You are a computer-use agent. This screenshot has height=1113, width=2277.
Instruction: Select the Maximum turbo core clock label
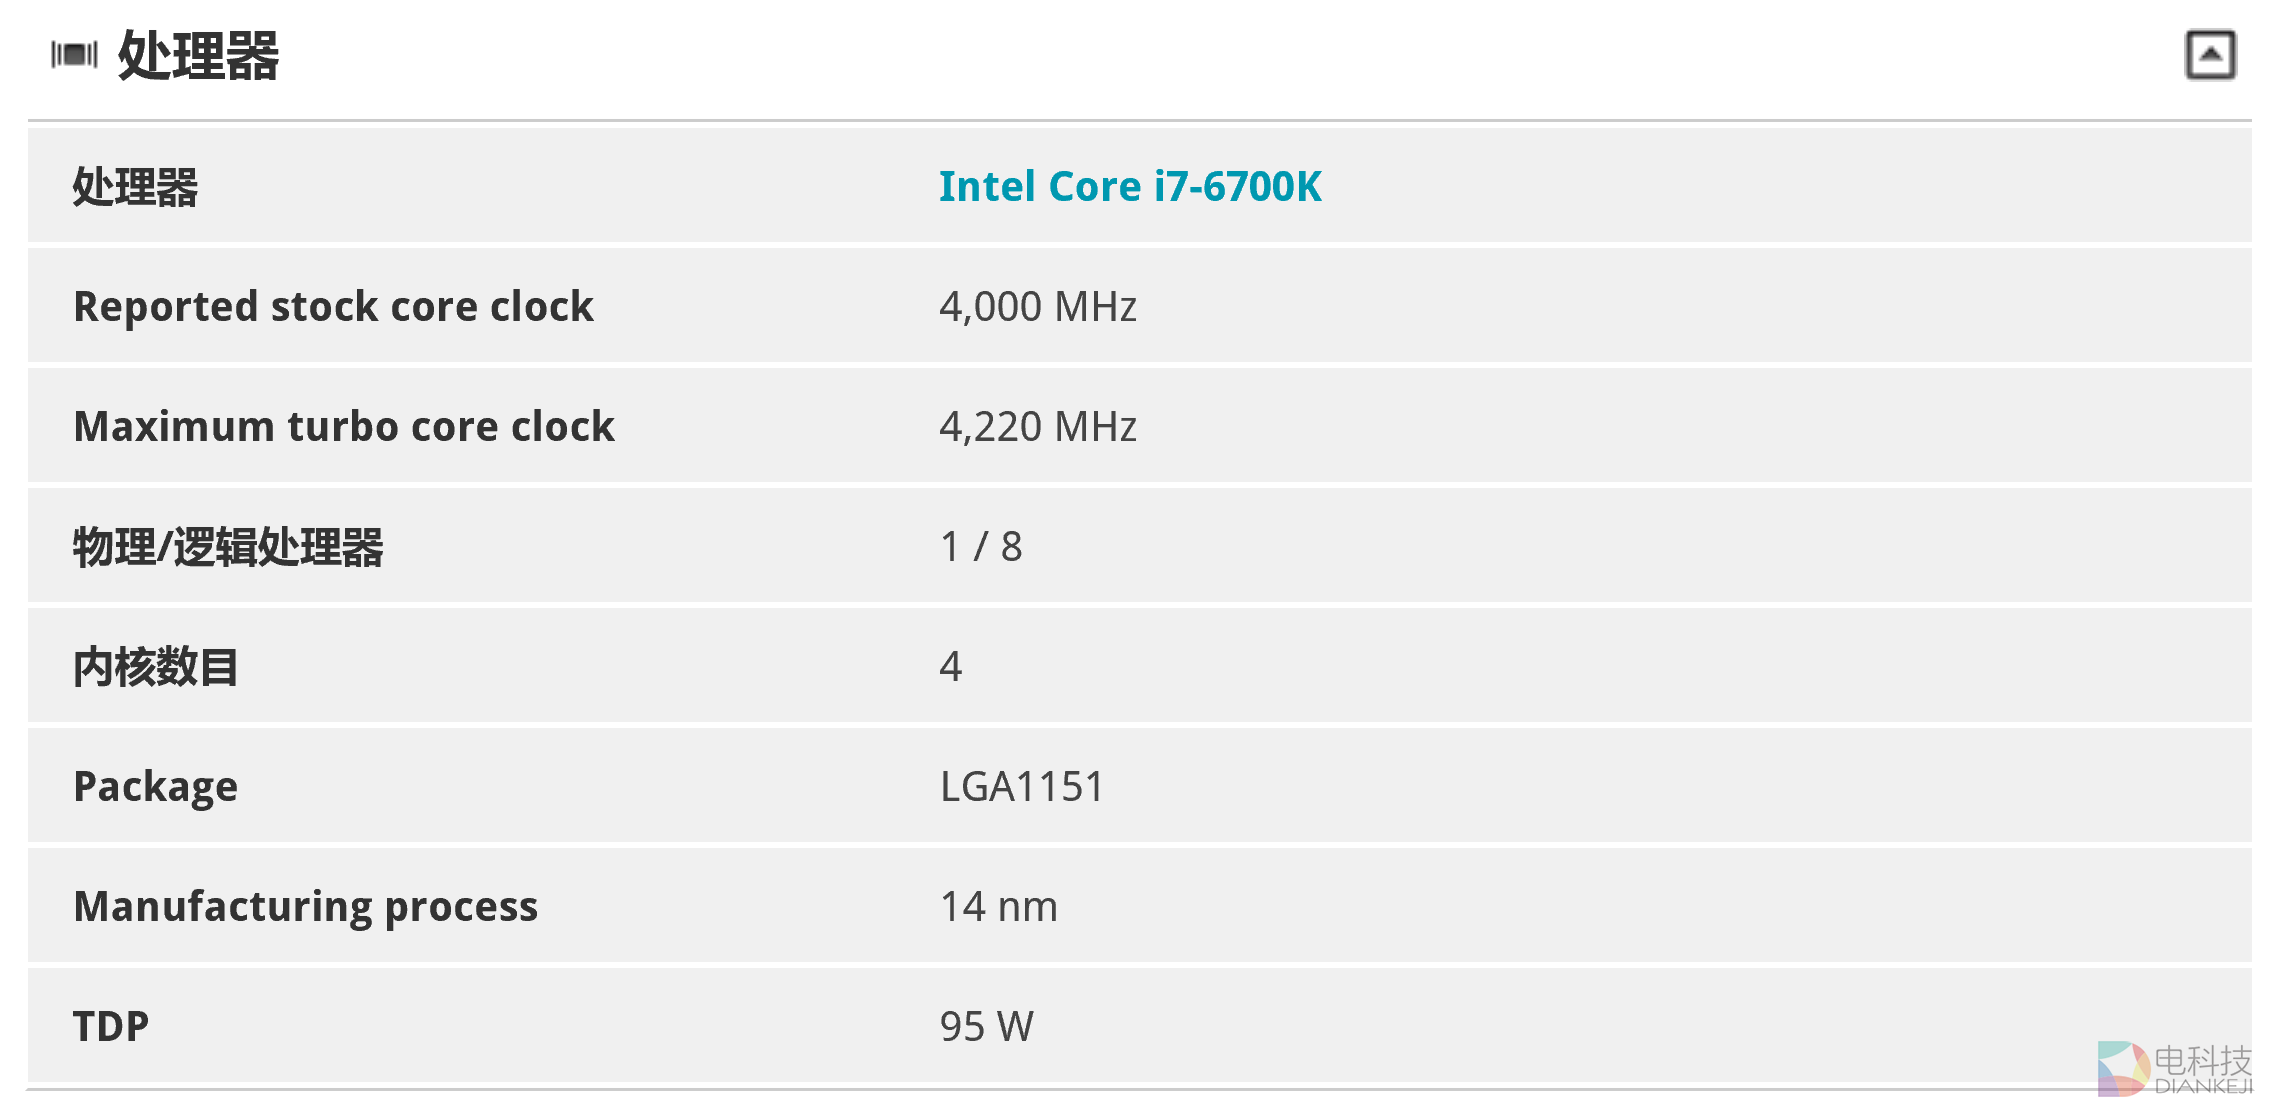(344, 427)
